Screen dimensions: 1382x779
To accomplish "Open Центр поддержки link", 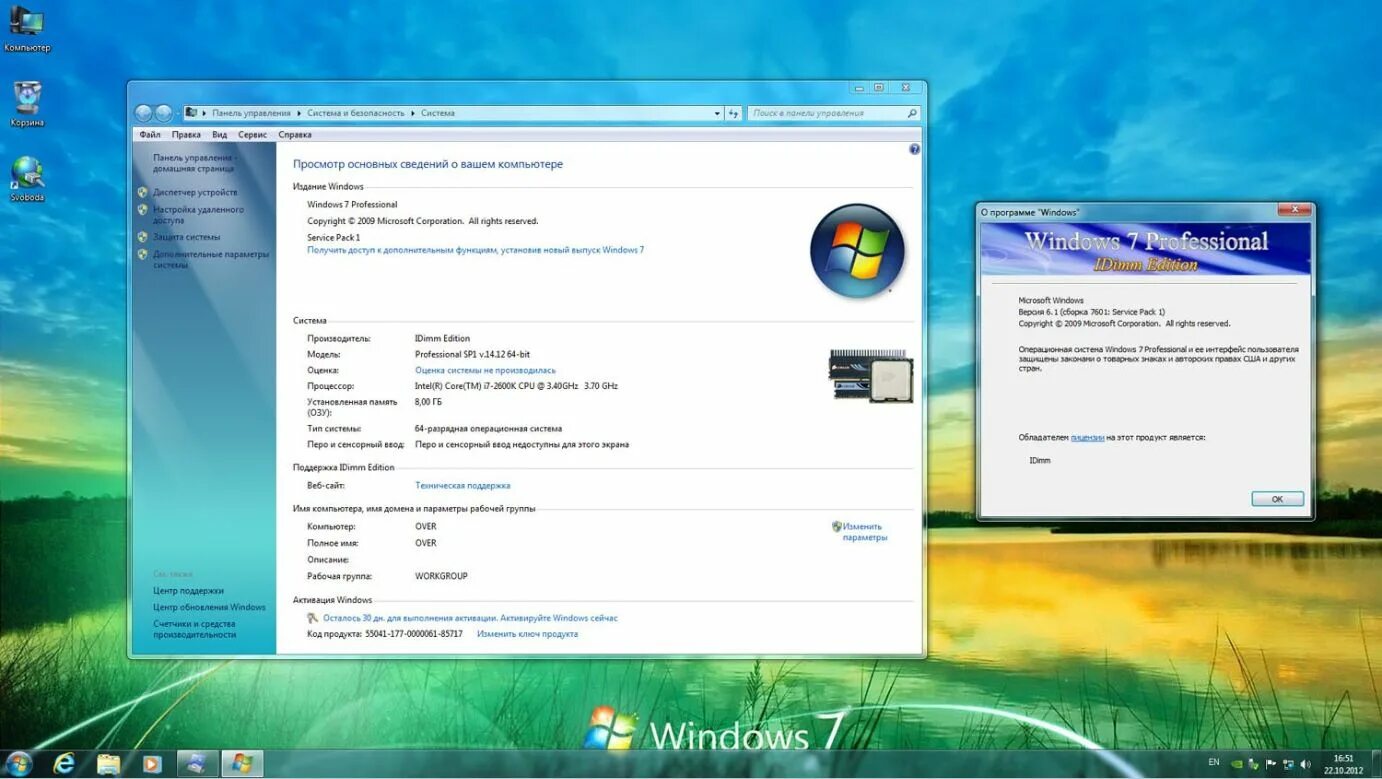I will [188, 591].
